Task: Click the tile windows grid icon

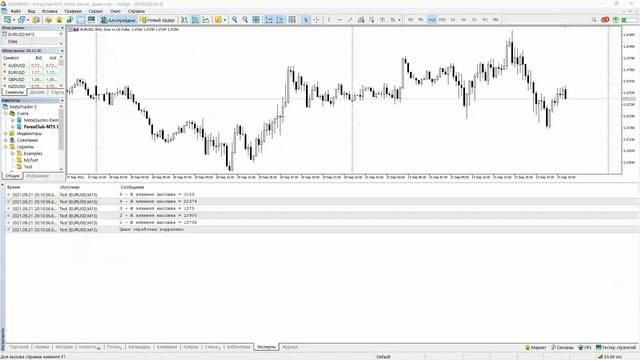Action: (256, 20)
